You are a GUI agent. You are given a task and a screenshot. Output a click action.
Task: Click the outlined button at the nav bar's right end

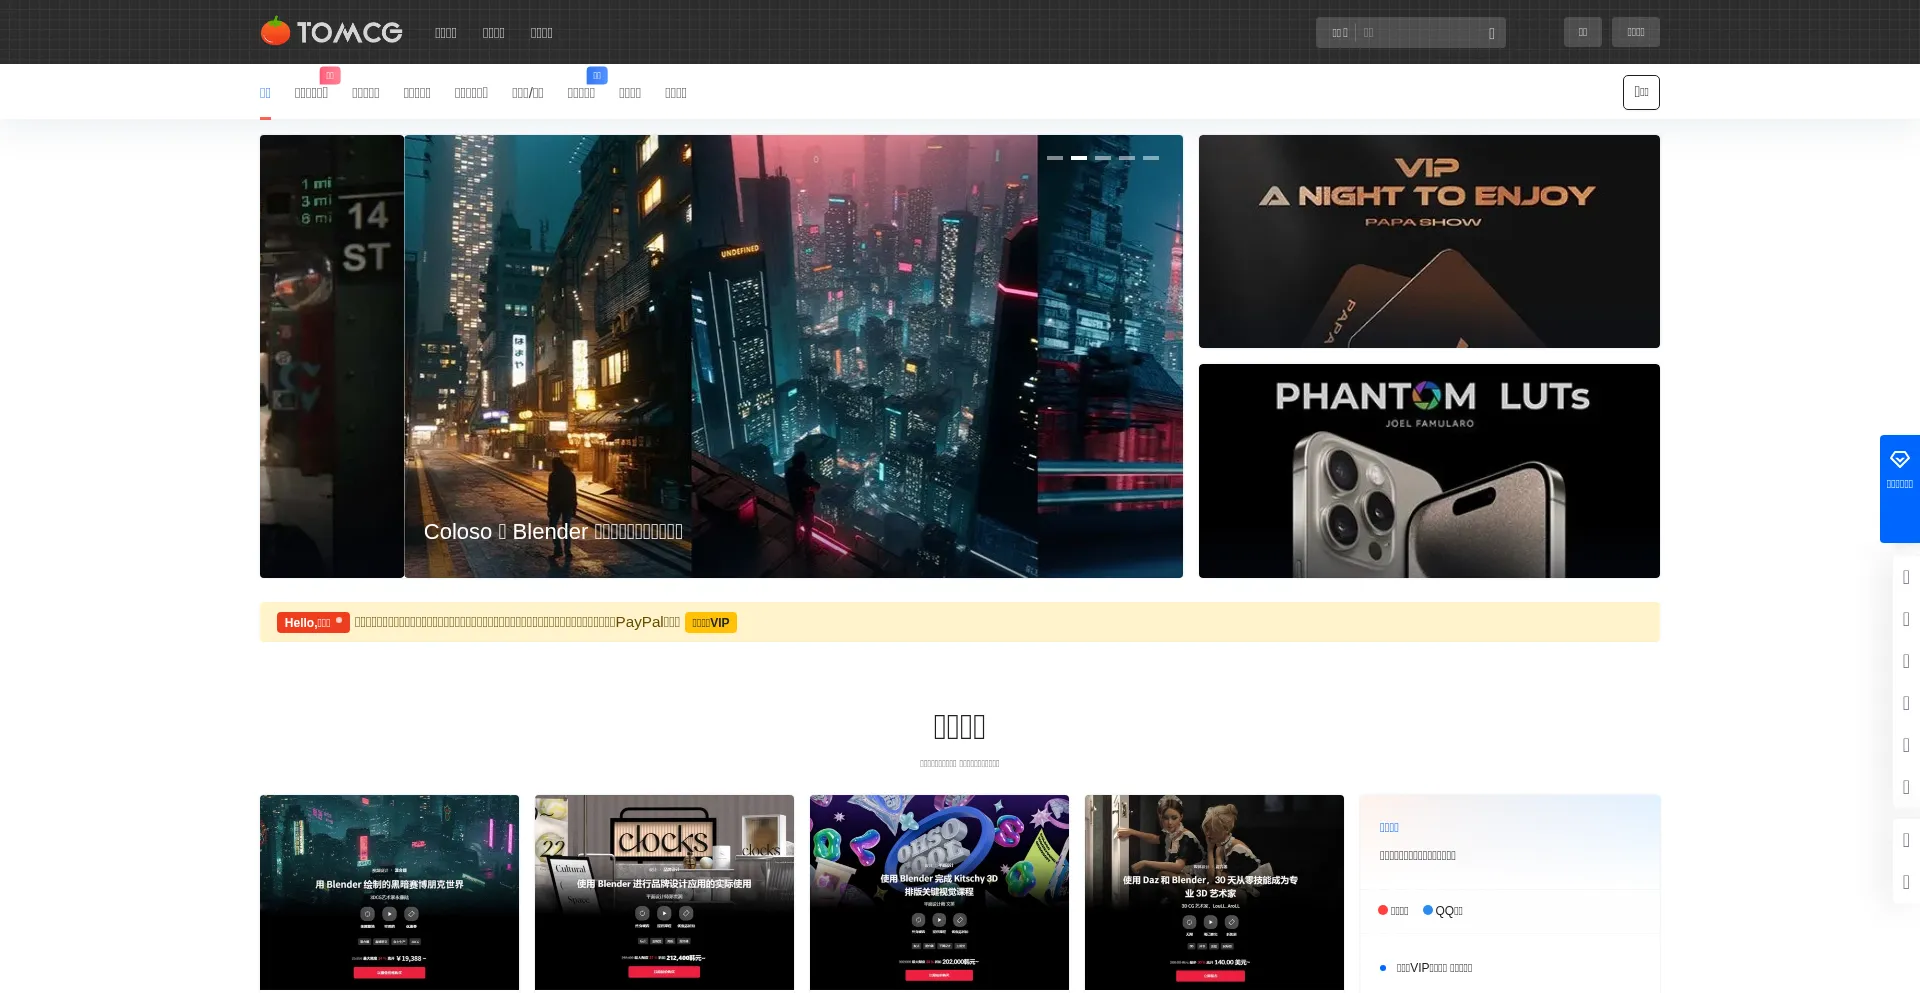(1641, 92)
